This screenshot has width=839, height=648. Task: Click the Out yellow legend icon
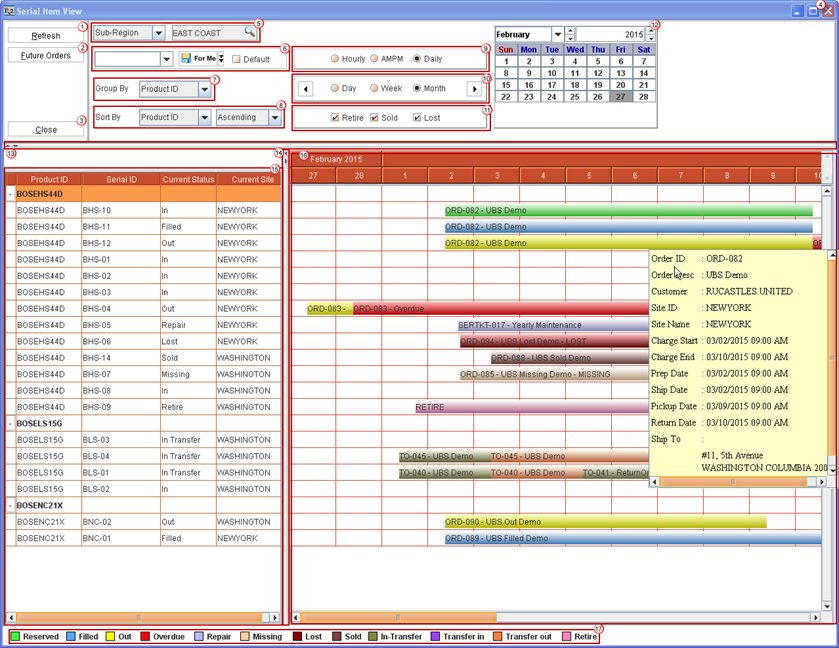(110, 636)
